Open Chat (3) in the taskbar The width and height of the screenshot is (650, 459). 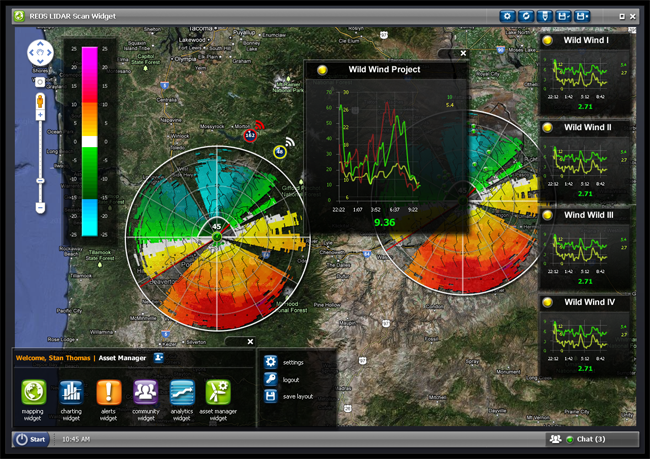click(x=591, y=439)
